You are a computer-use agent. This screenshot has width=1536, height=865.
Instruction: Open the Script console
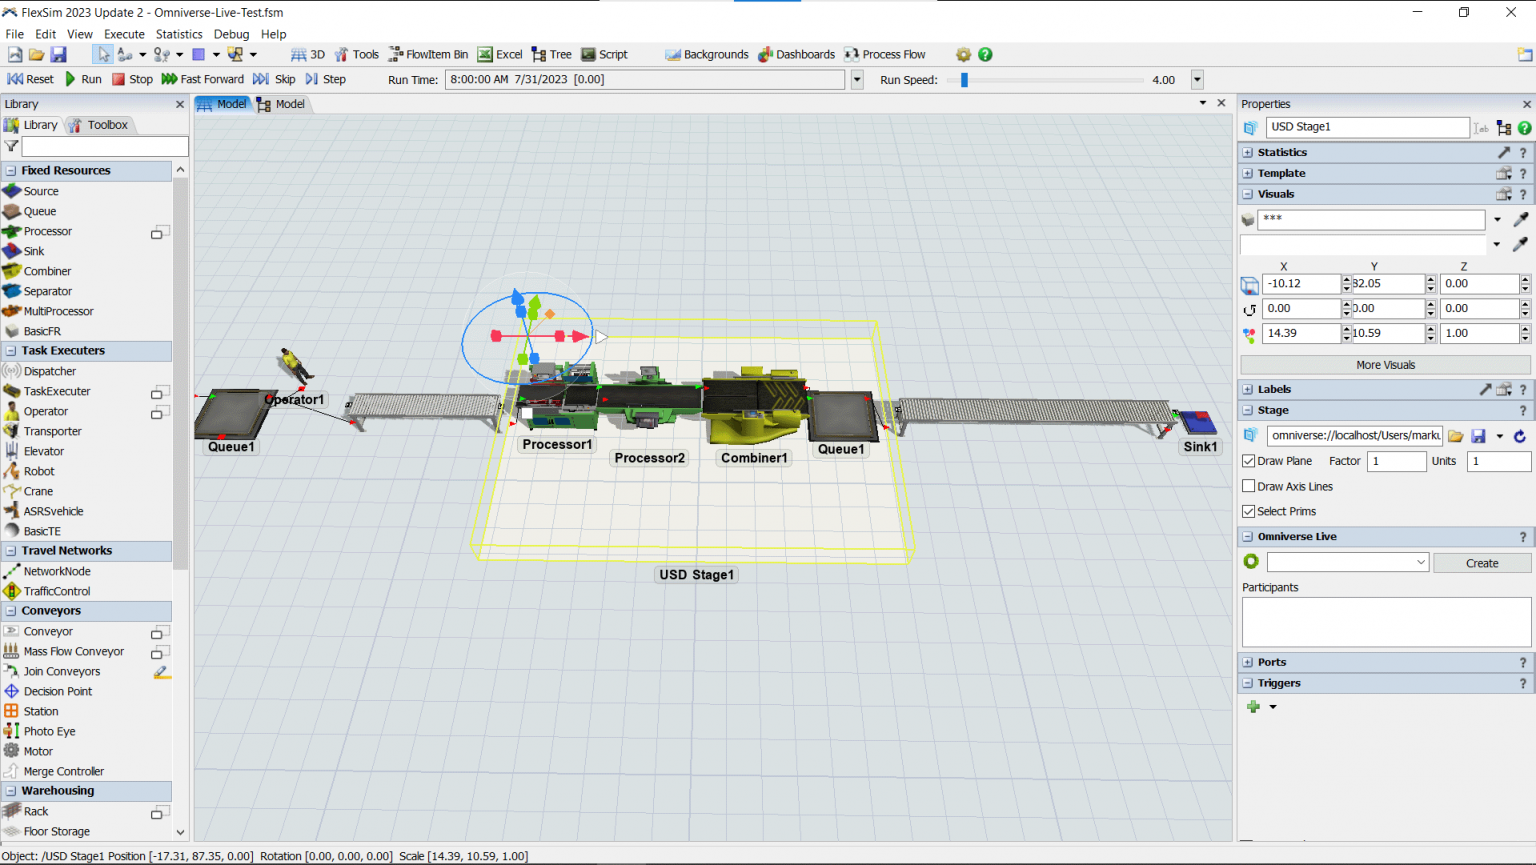(x=604, y=54)
